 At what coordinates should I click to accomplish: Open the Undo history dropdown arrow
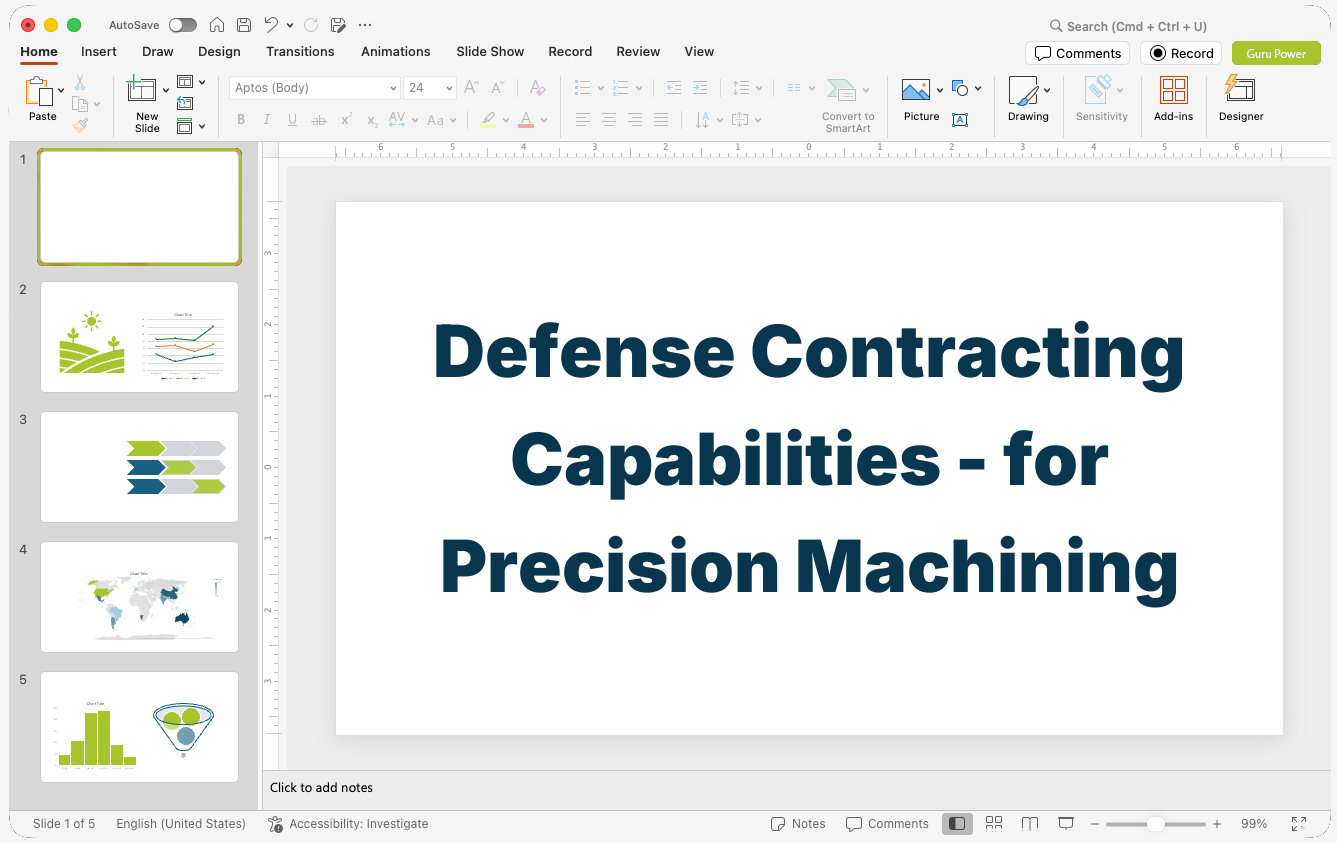pyautogui.click(x=290, y=25)
